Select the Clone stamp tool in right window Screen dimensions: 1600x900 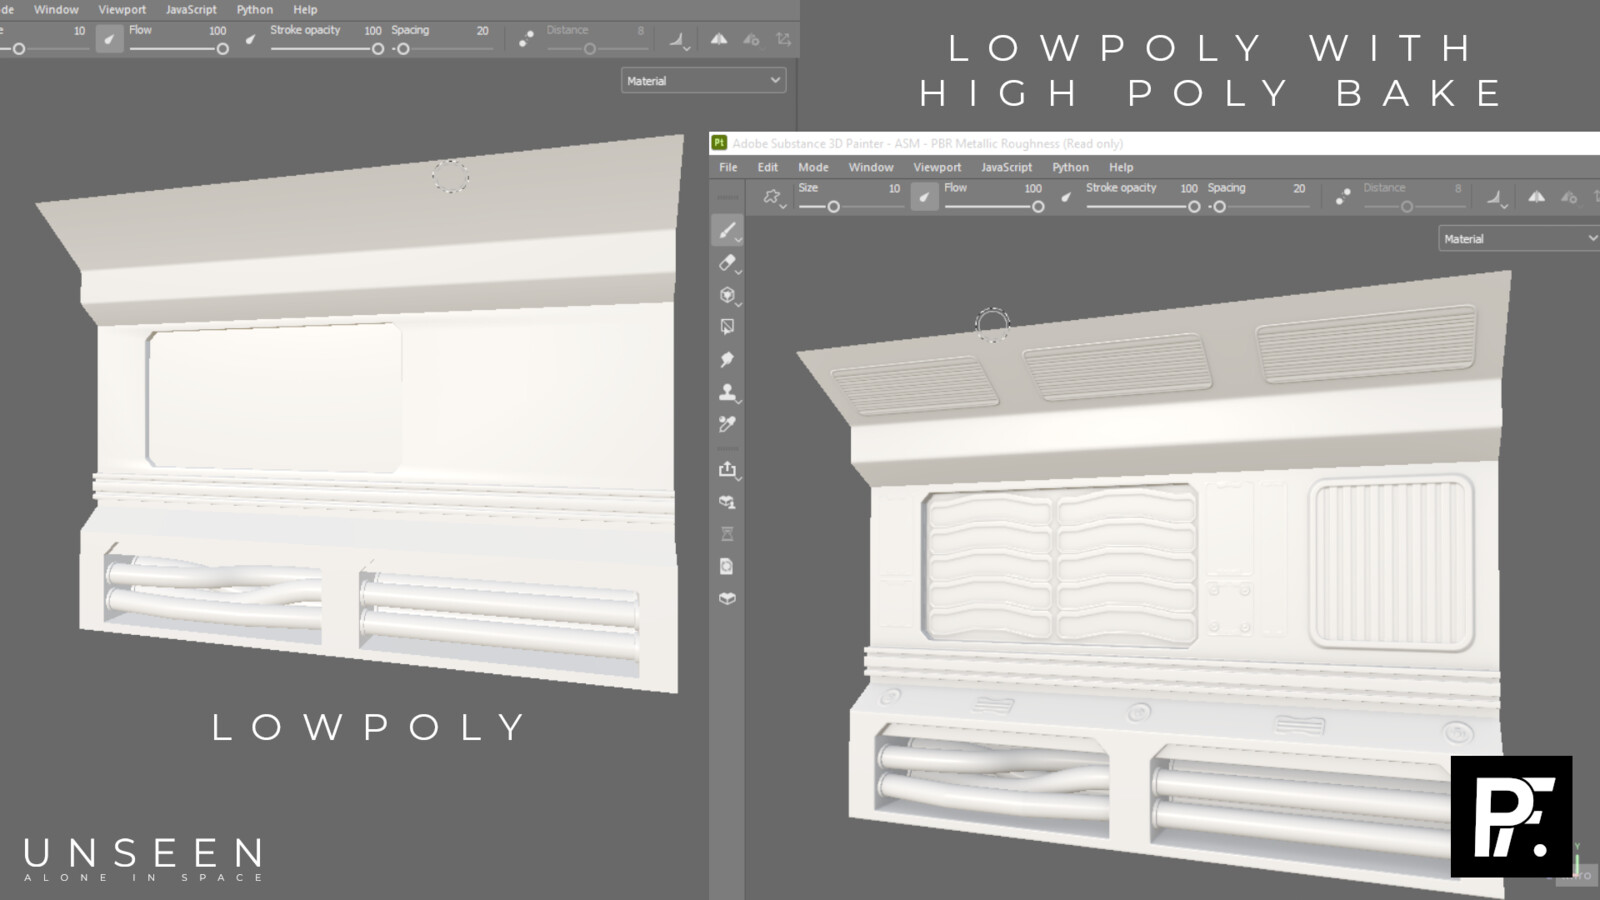click(727, 391)
